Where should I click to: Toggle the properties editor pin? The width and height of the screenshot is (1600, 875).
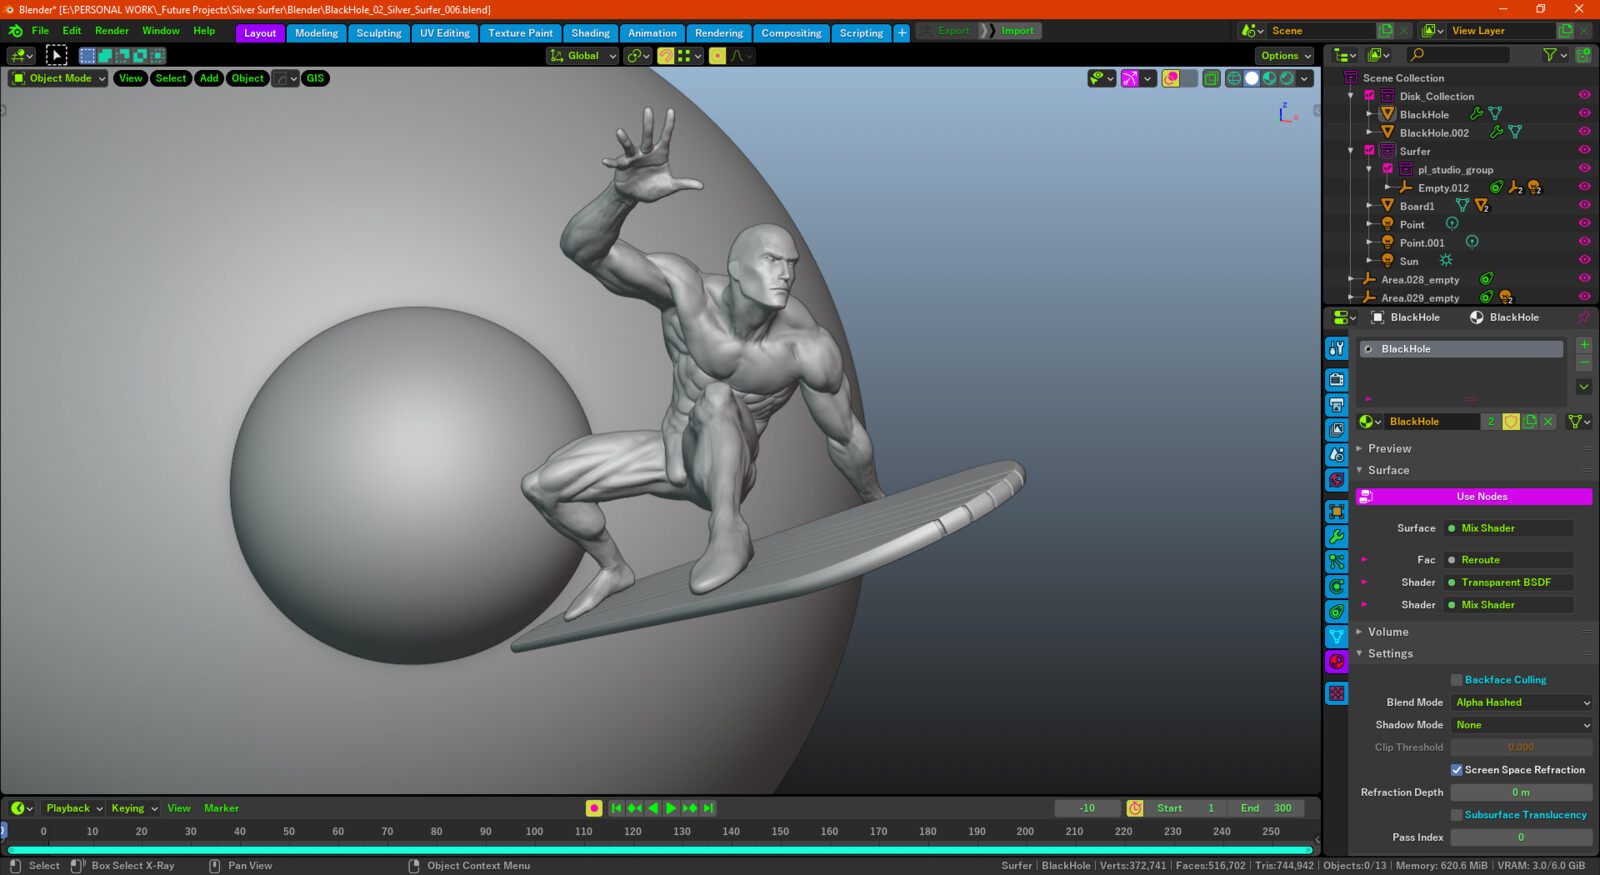[x=1583, y=317]
